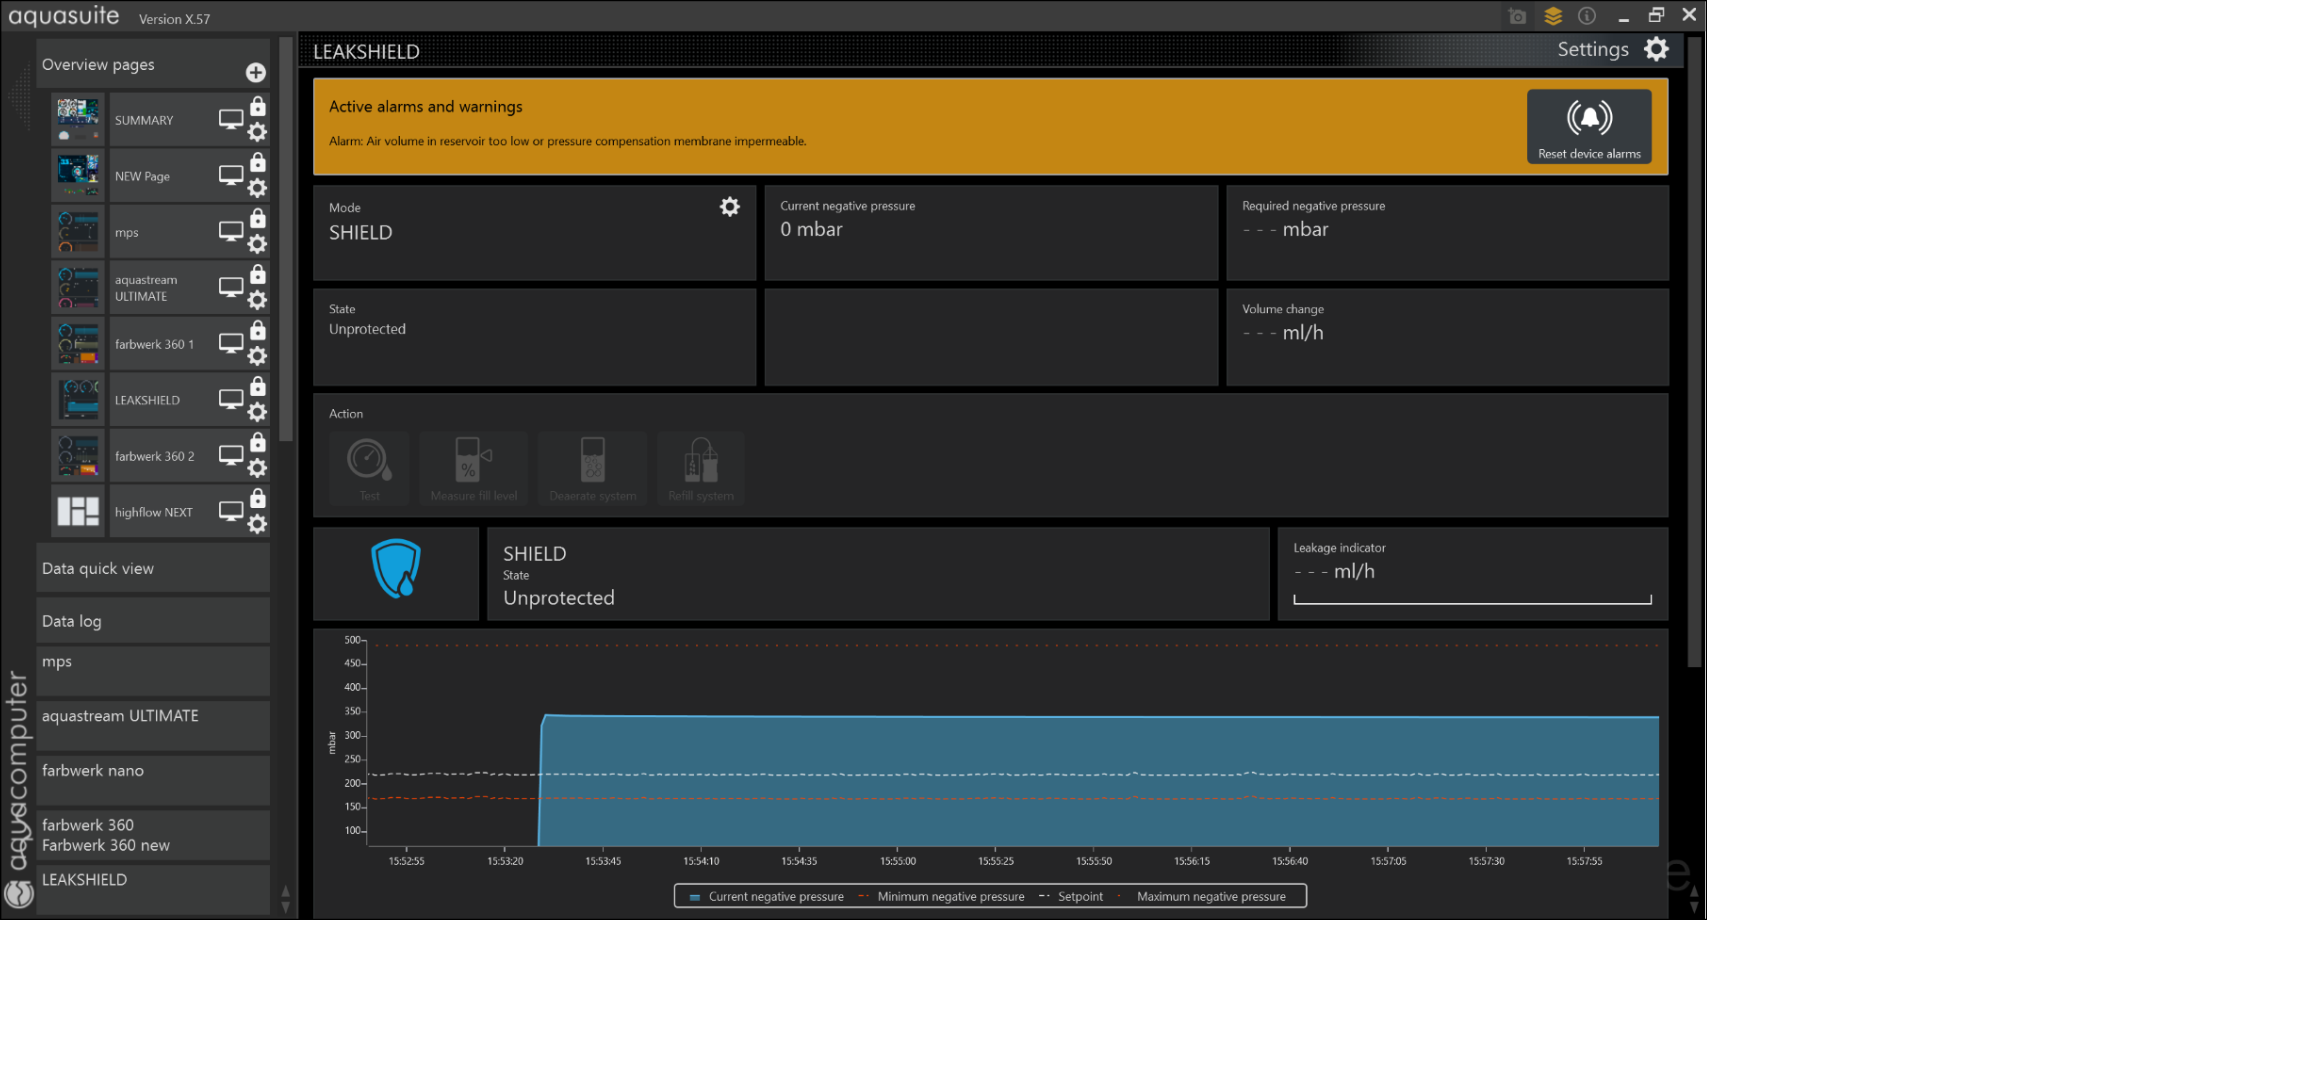Click the screenshot camera icon in title bar
The height and width of the screenshot is (1070, 2304).
pyautogui.click(x=1517, y=16)
